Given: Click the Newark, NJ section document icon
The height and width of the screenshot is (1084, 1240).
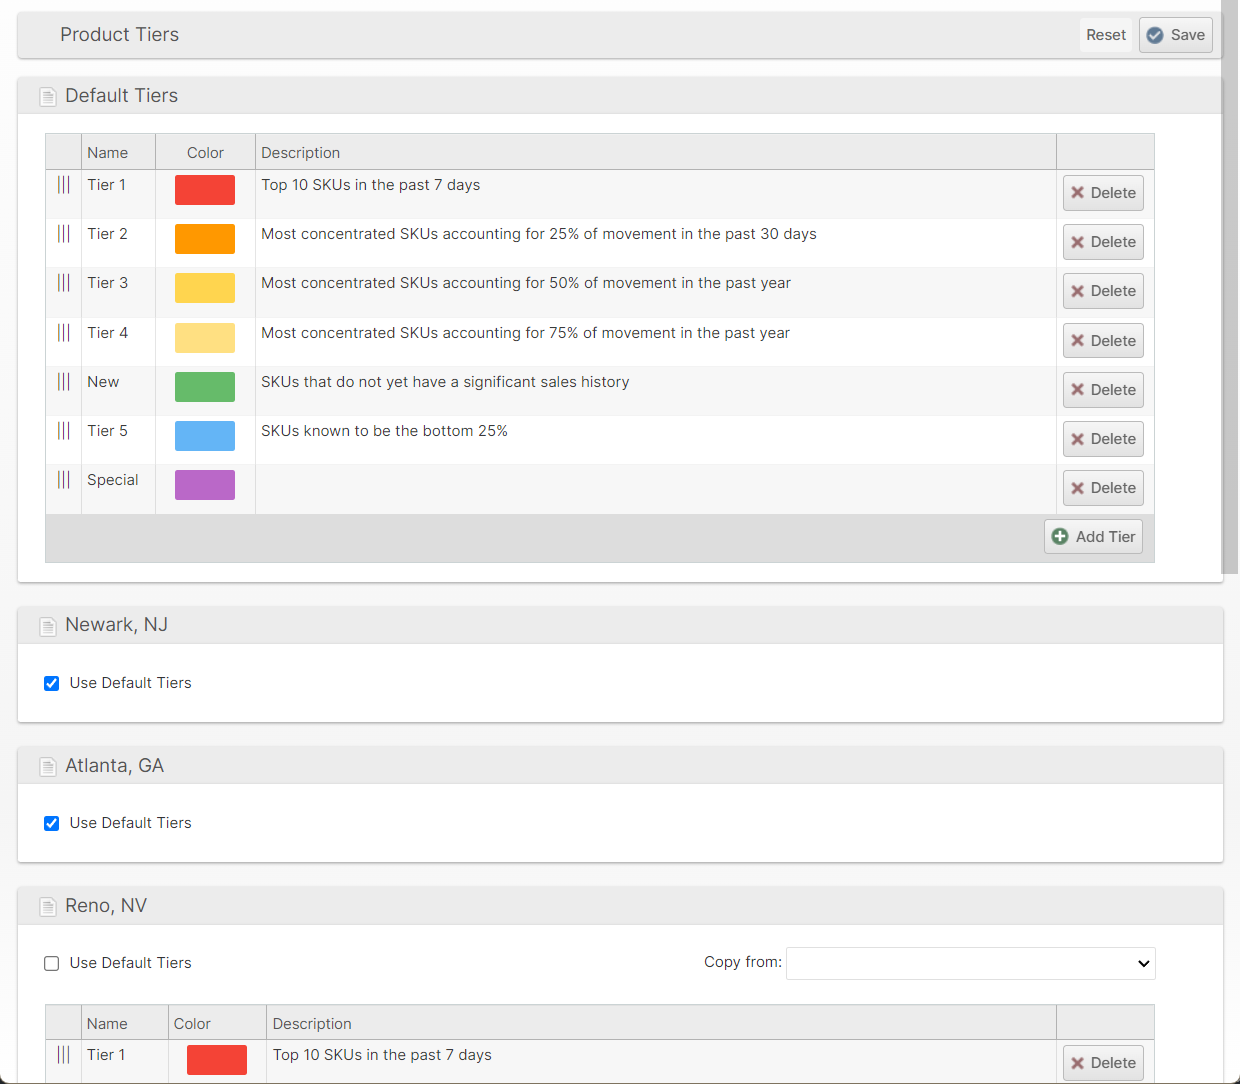Looking at the screenshot, I should tap(47, 626).
